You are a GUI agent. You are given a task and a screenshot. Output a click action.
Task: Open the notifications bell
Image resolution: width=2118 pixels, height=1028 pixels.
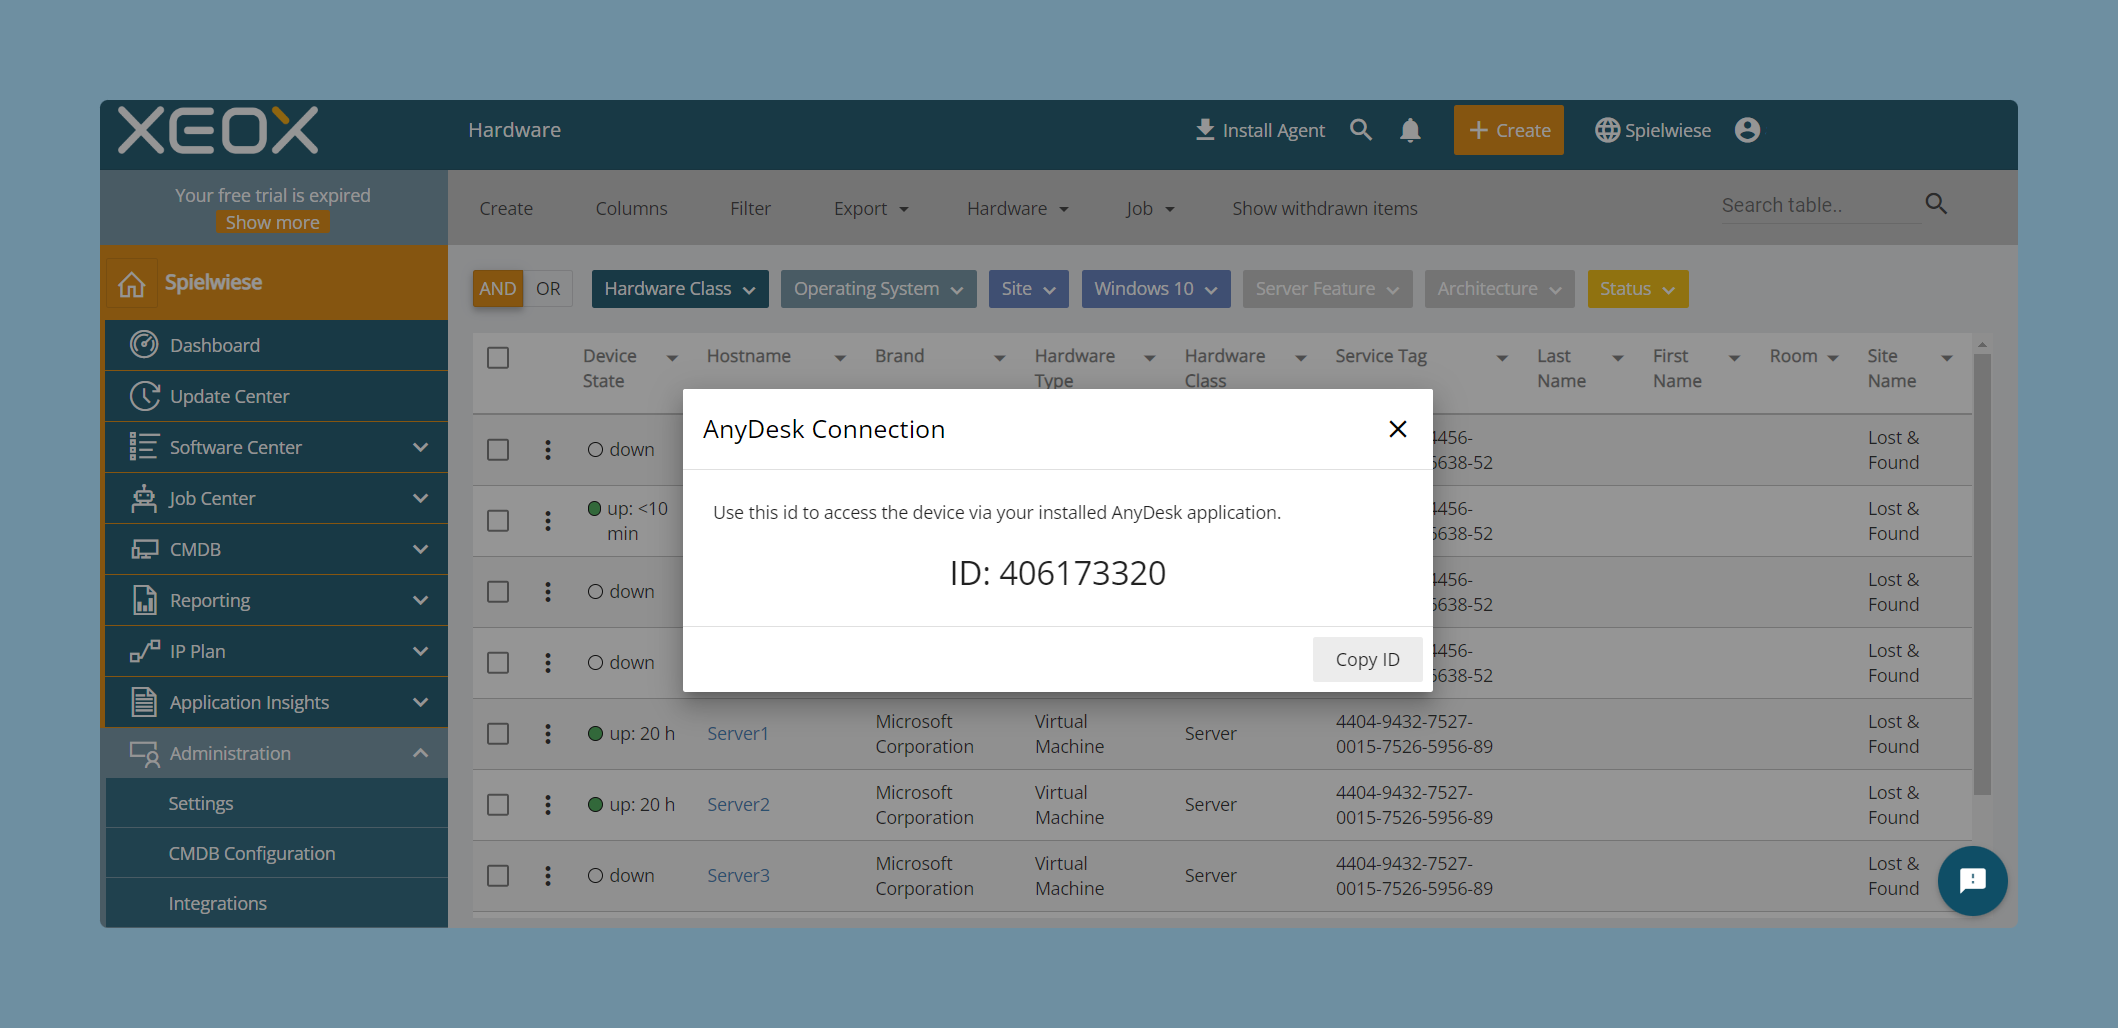1410,130
